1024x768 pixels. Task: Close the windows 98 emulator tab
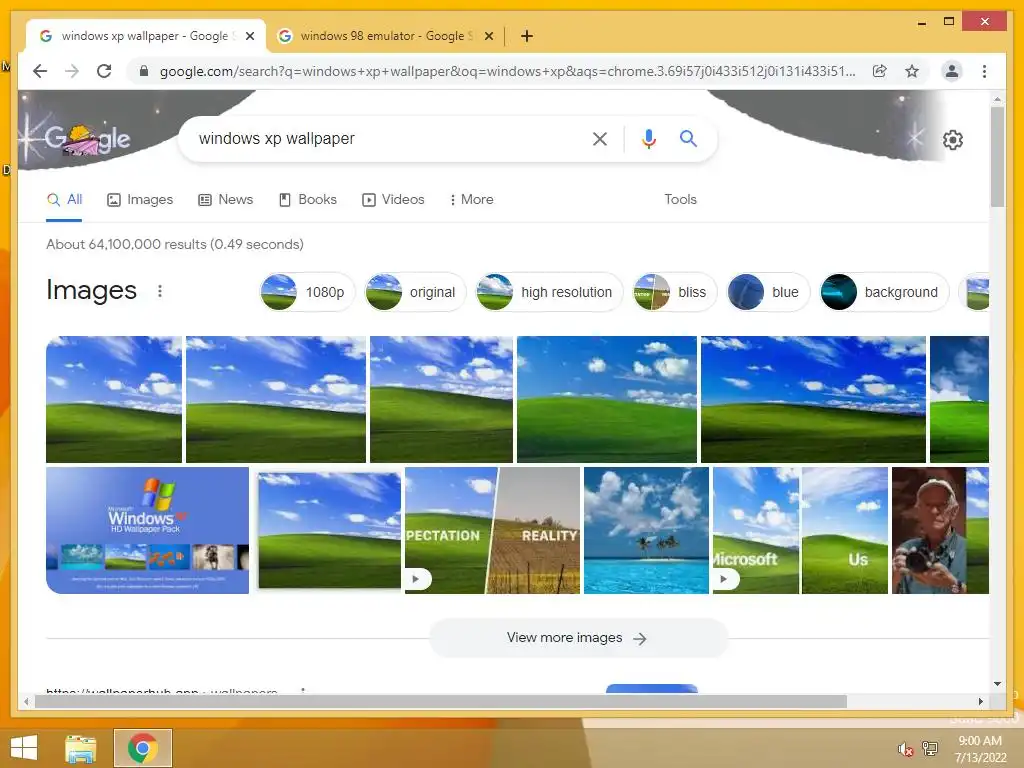(x=488, y=36)
